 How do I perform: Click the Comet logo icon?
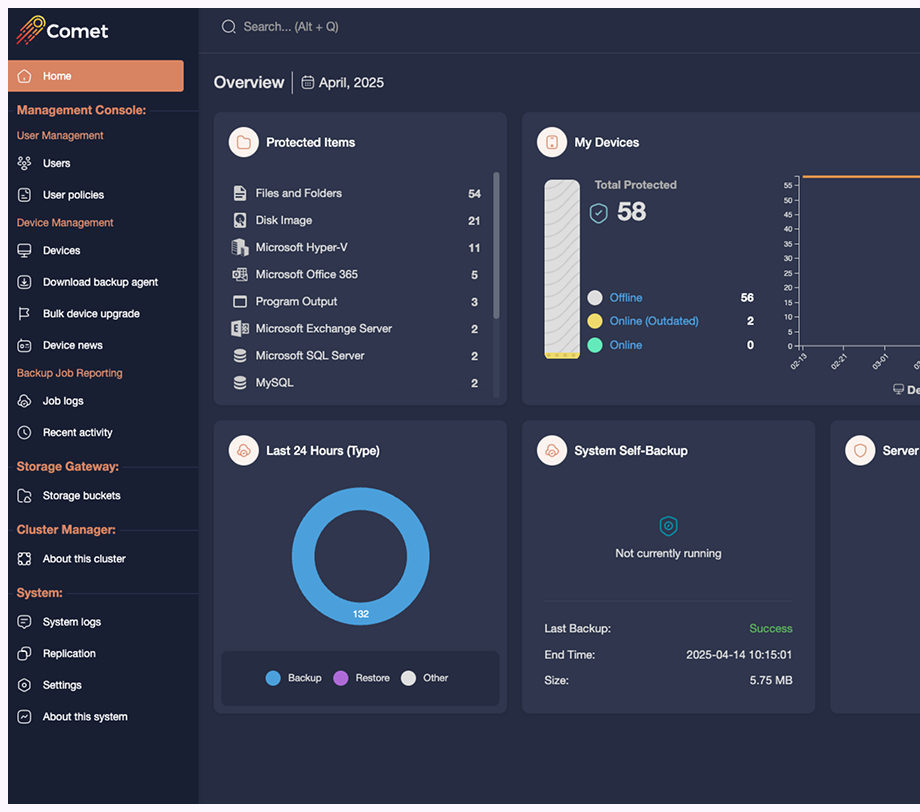point(31,30)
